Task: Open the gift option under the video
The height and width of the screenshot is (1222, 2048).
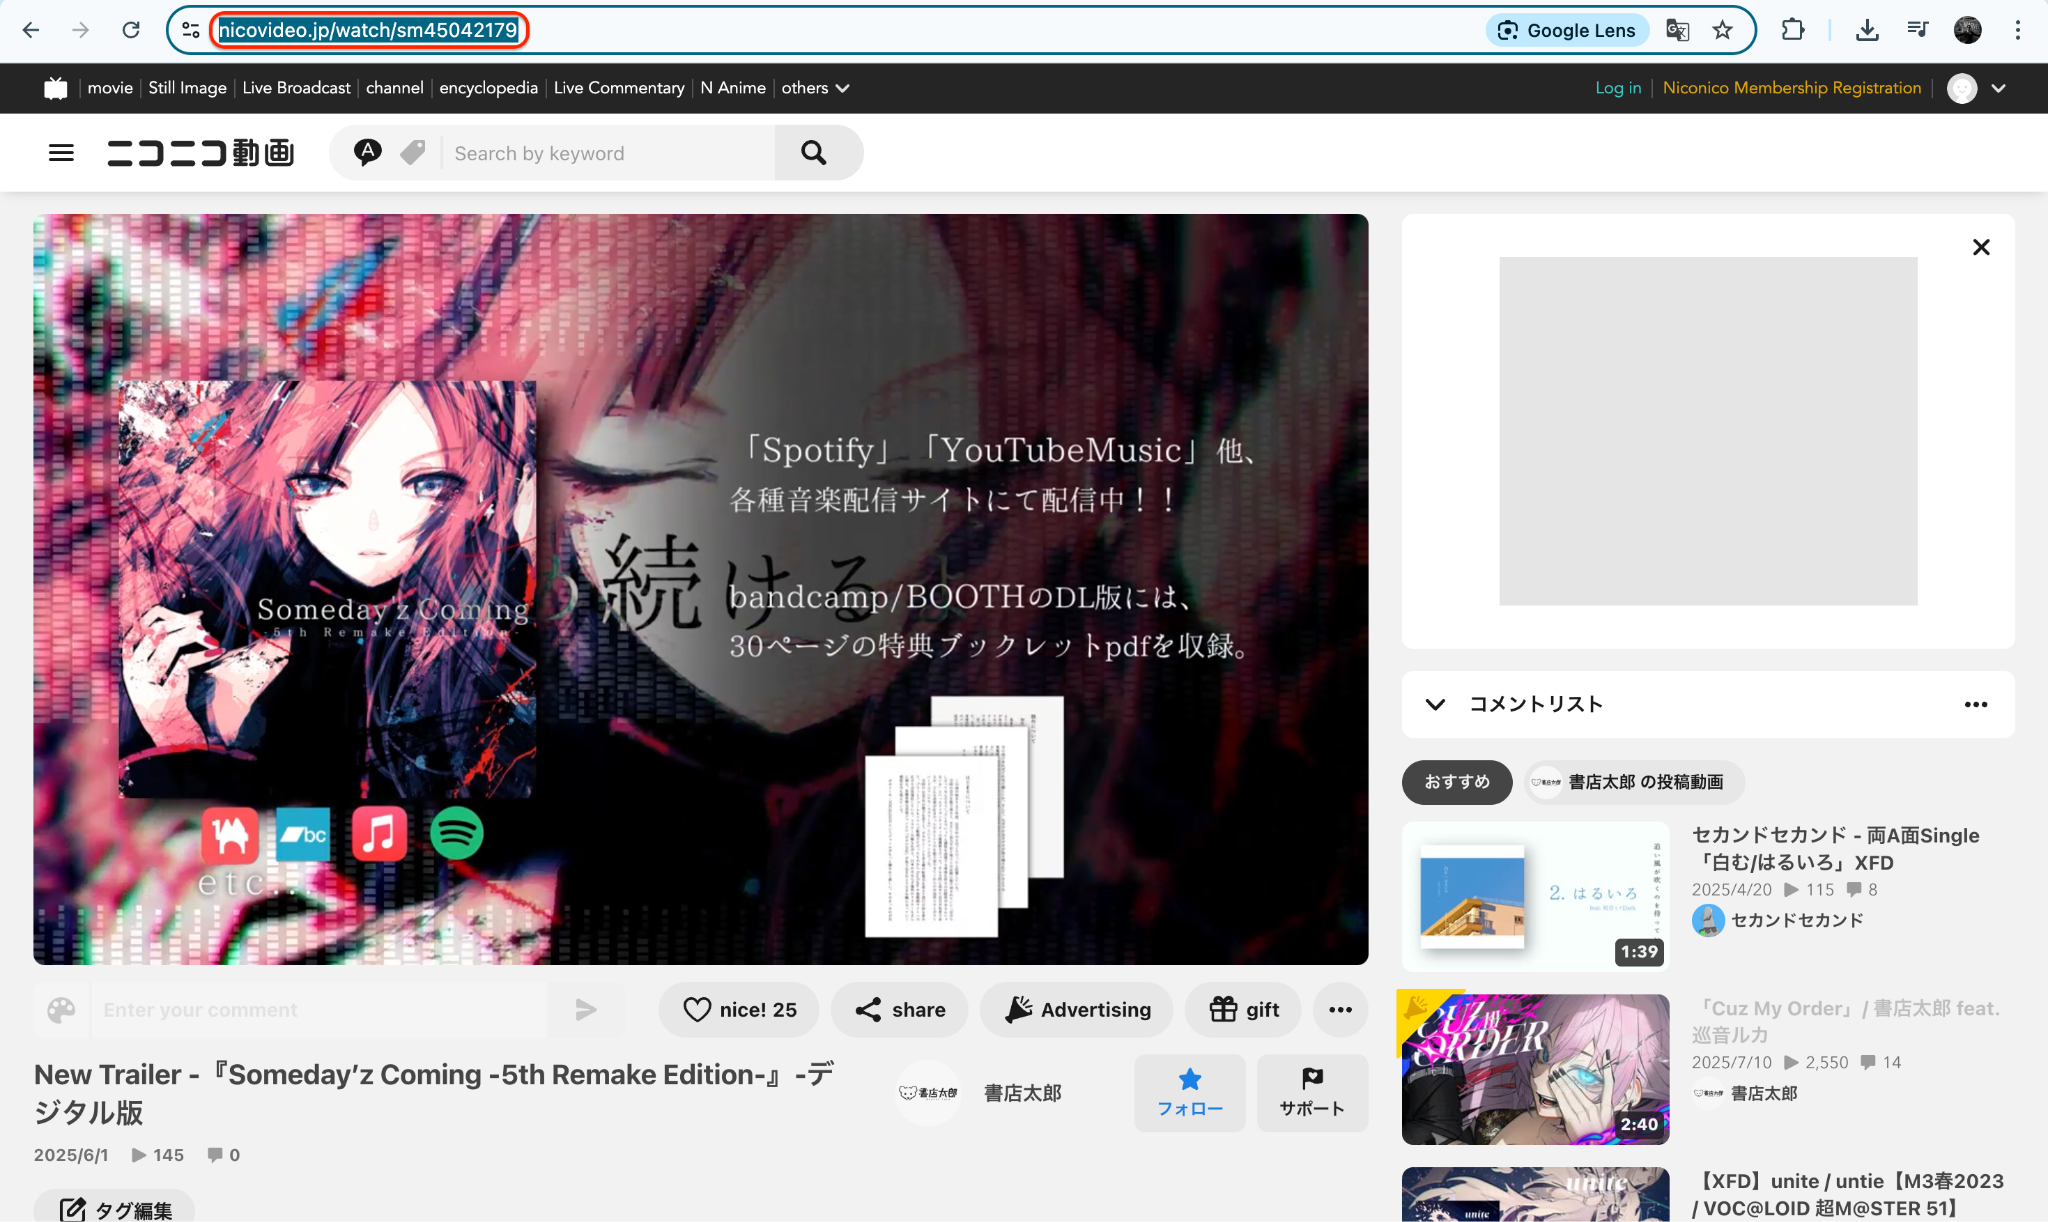Action: 1242,1010
